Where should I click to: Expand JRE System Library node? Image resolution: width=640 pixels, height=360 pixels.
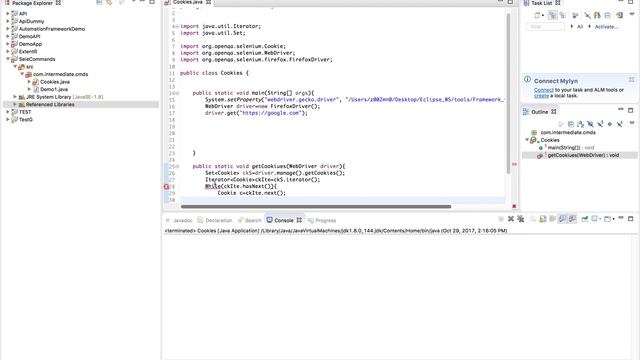click(15, 97)
